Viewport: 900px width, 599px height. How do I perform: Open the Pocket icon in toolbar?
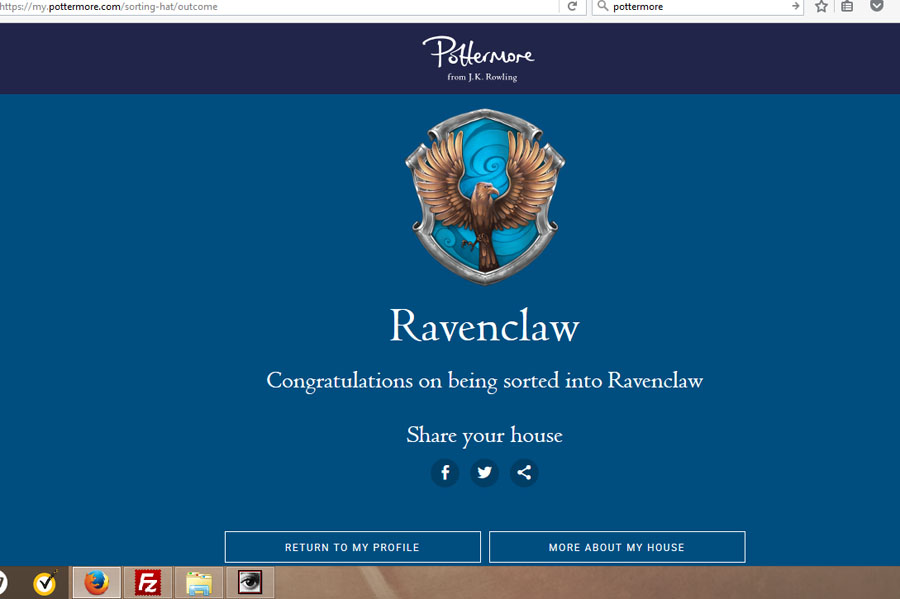[x=876, y=6]
